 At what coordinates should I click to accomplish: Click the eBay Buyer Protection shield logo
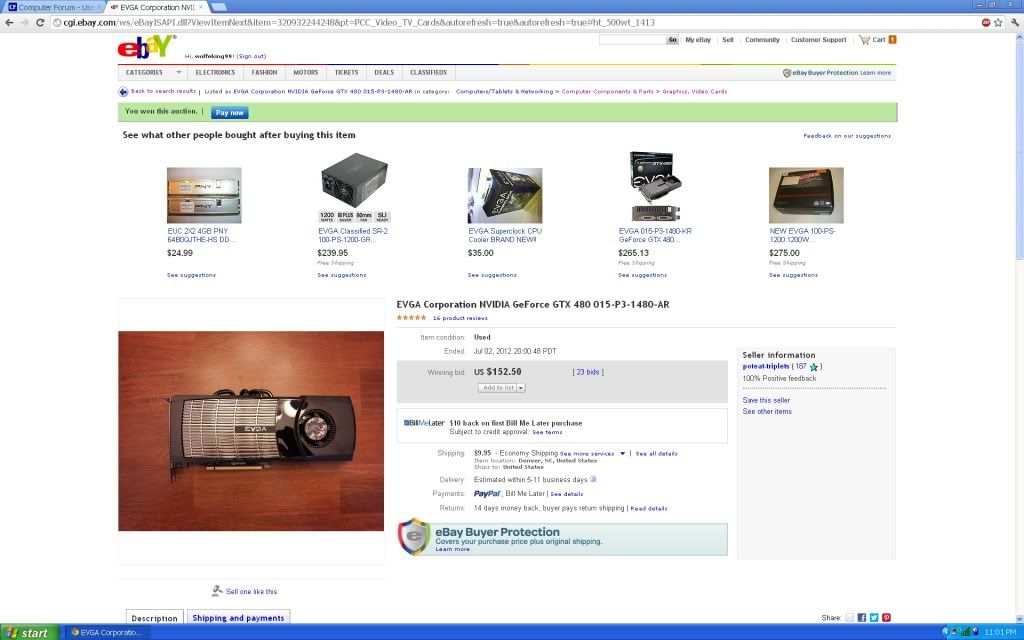(x=415, y=537)
